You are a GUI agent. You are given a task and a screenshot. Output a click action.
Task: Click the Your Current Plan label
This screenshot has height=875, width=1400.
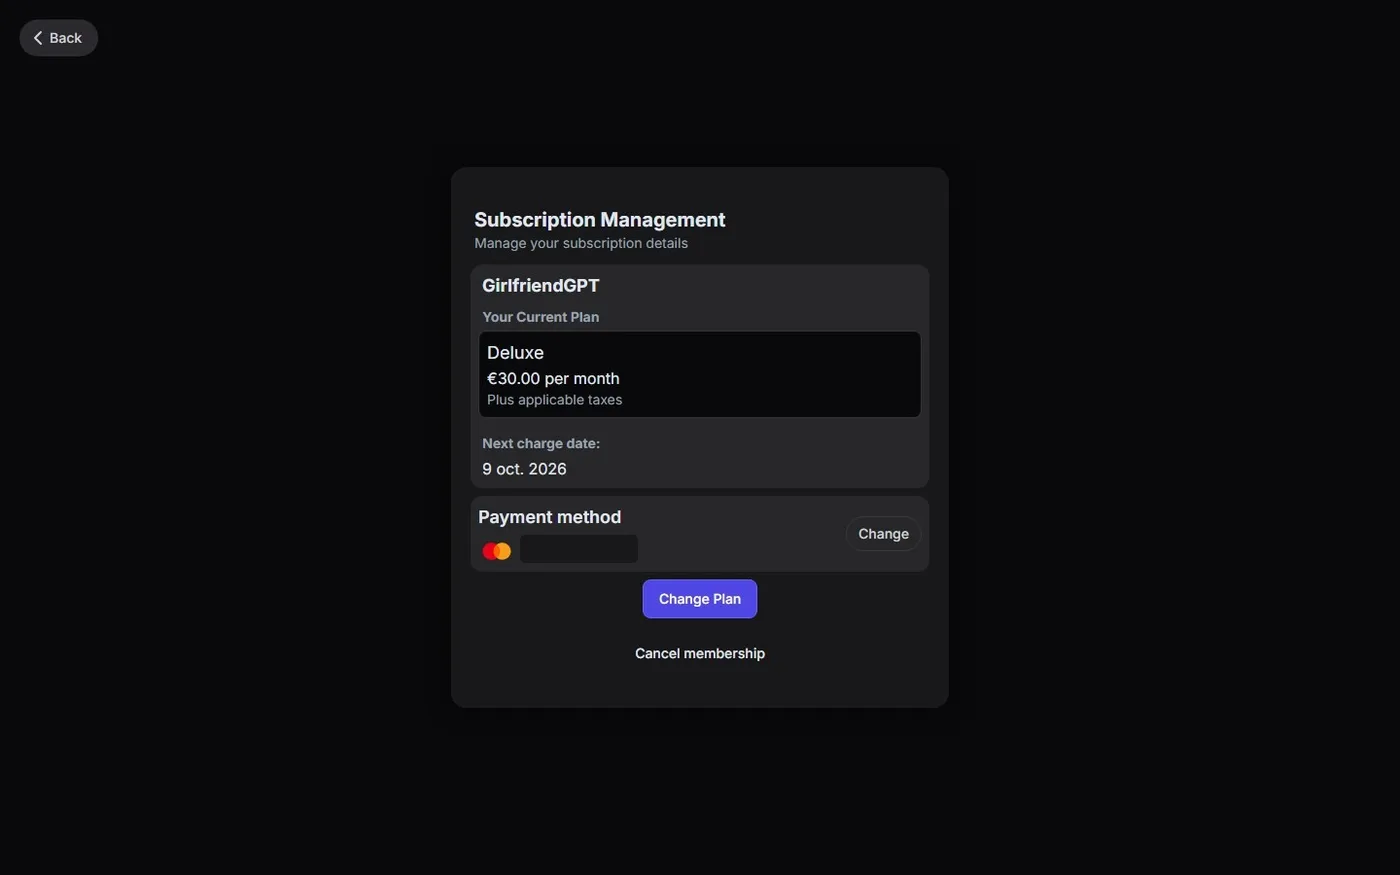(x=540, y=317)
